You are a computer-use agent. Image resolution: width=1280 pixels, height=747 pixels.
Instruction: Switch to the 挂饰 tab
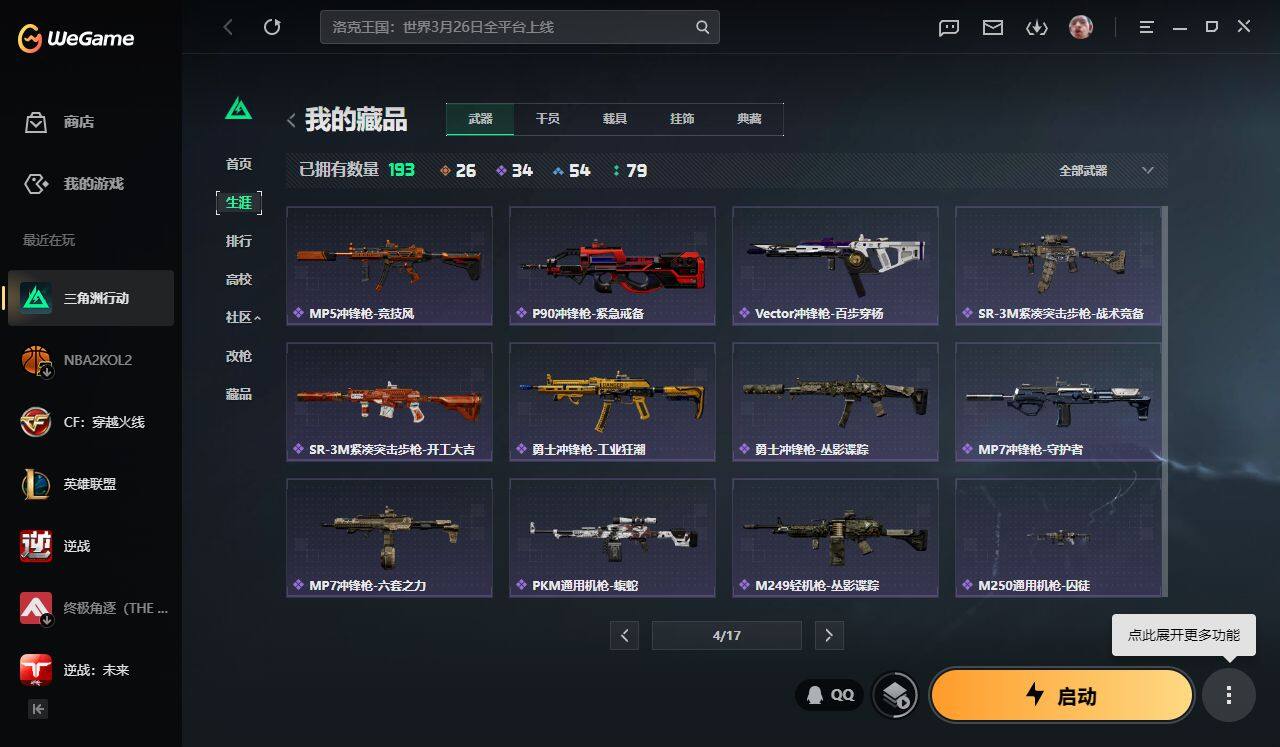pos(682,119)
